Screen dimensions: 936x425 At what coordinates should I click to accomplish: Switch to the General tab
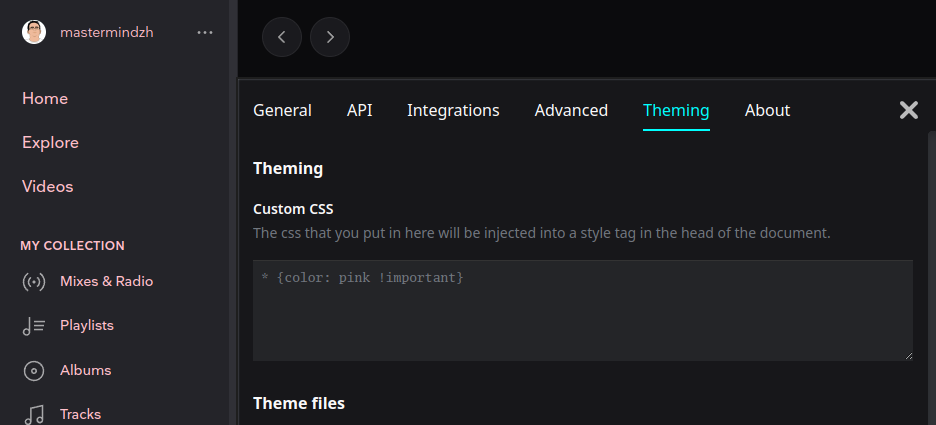(x=282, y=110)
